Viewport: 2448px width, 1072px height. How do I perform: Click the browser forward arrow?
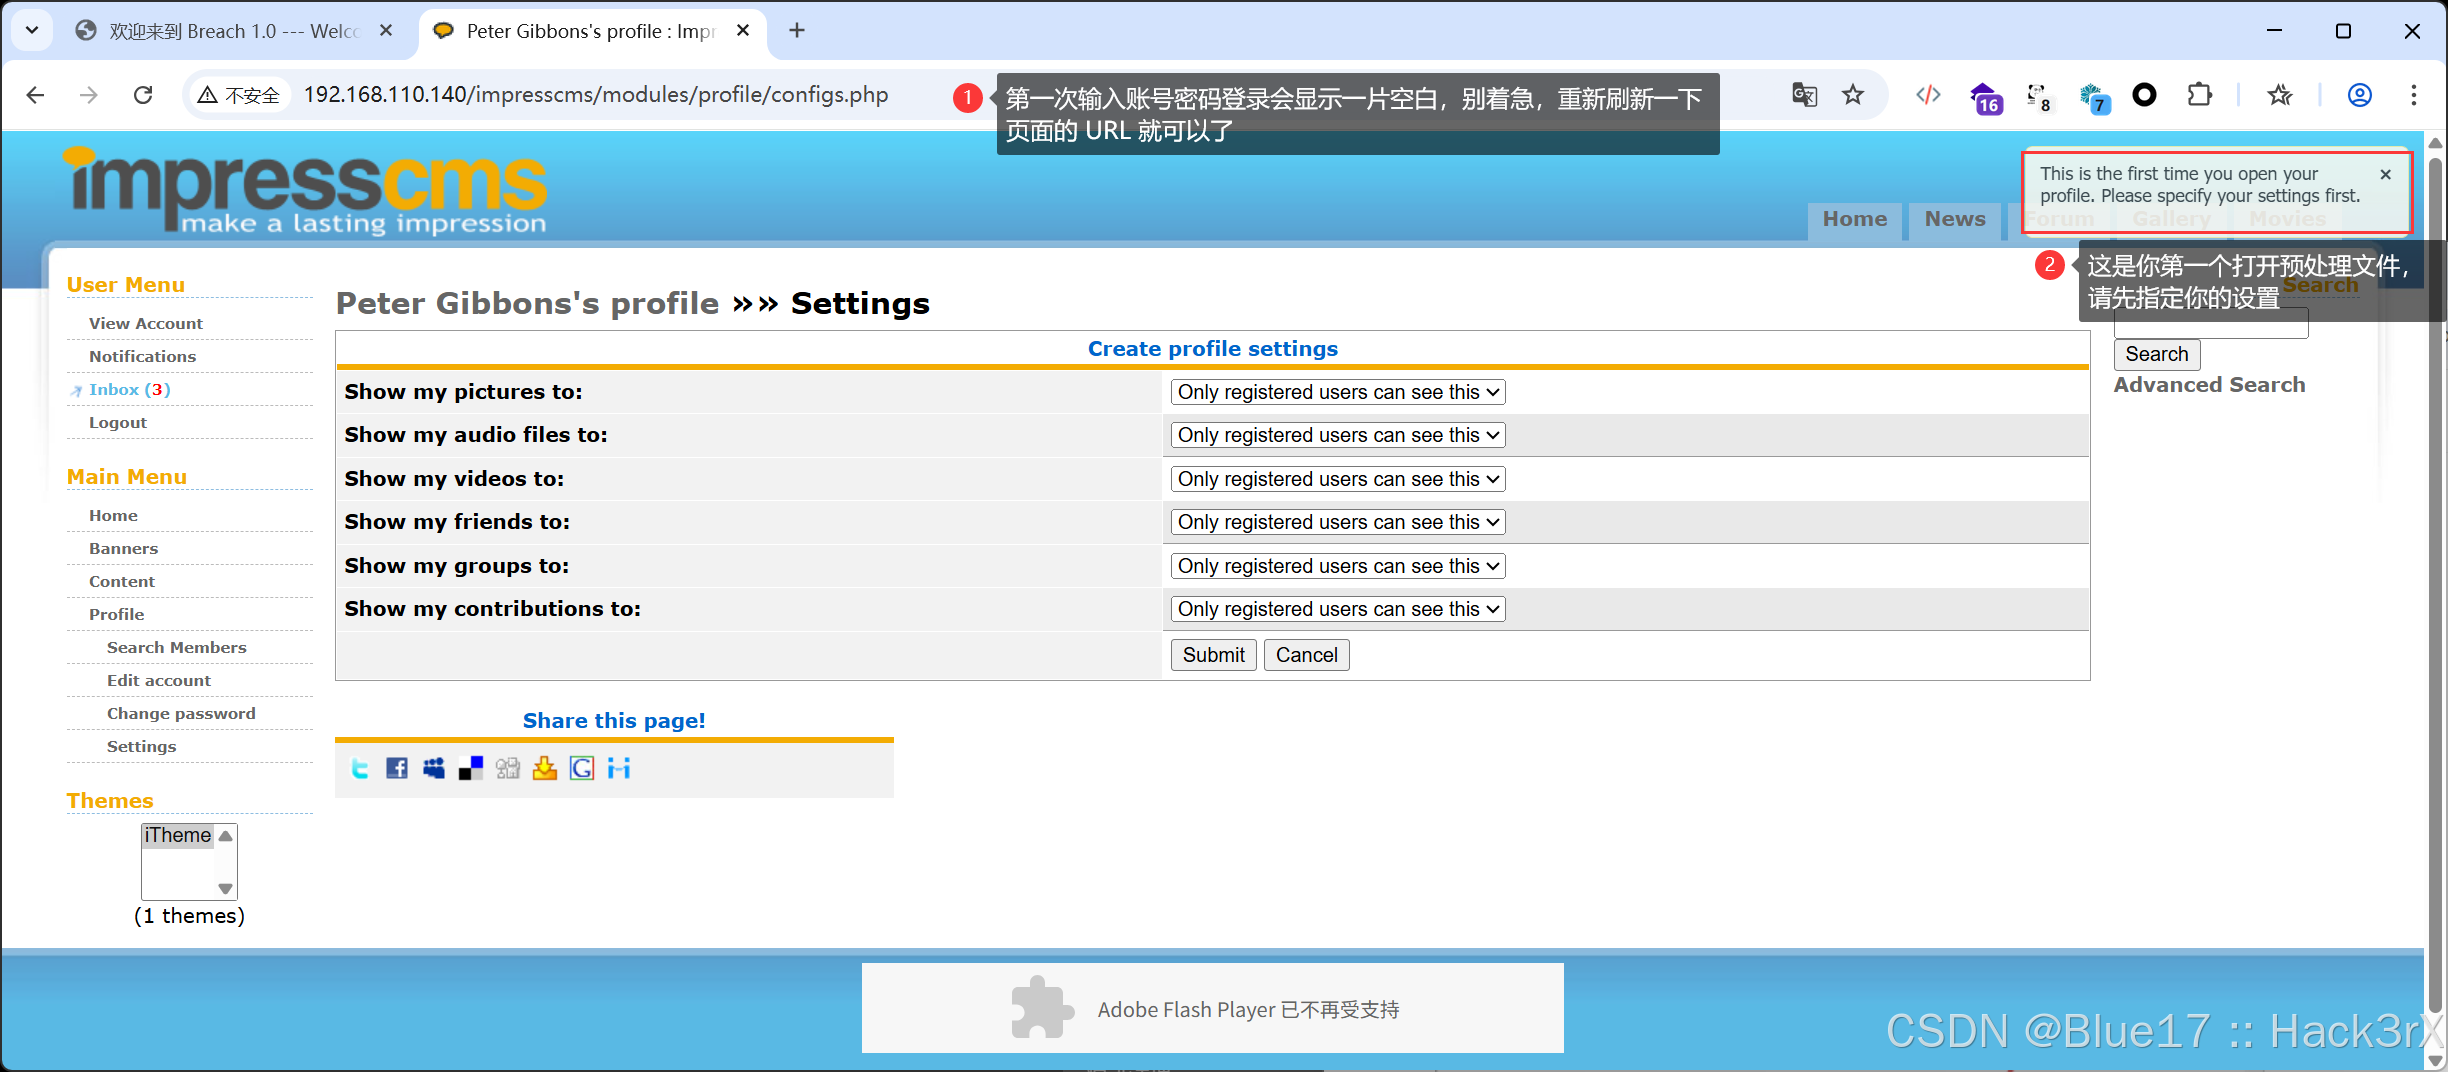coord(89,95)
